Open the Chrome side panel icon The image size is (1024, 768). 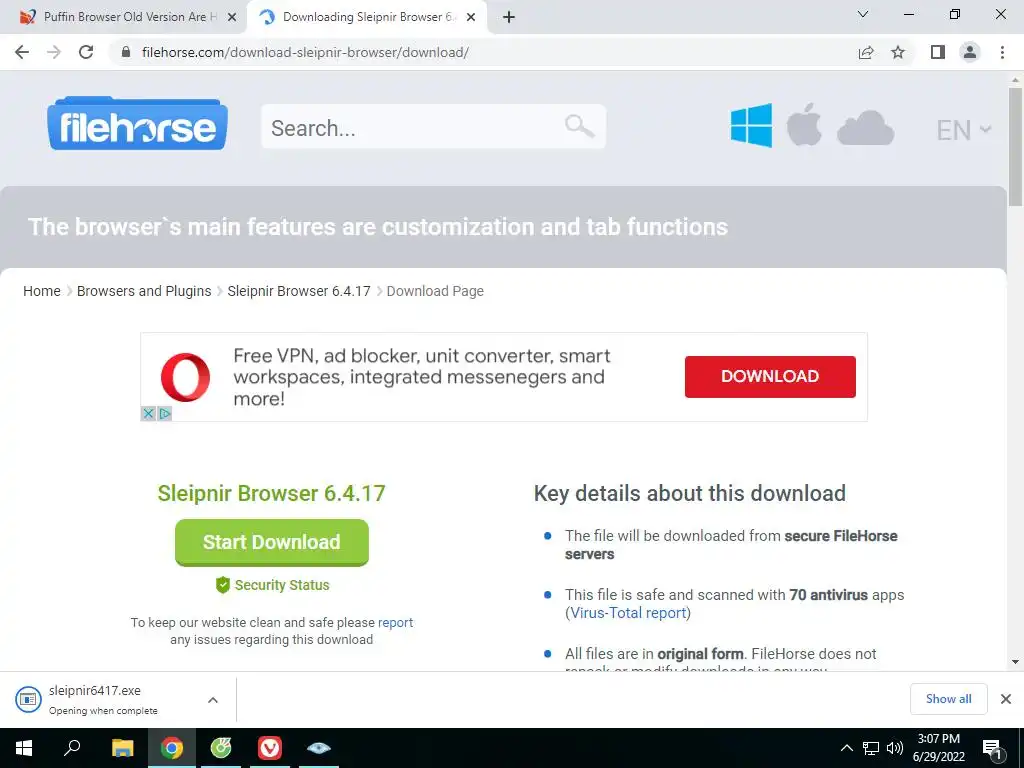[x=938, y=52]
